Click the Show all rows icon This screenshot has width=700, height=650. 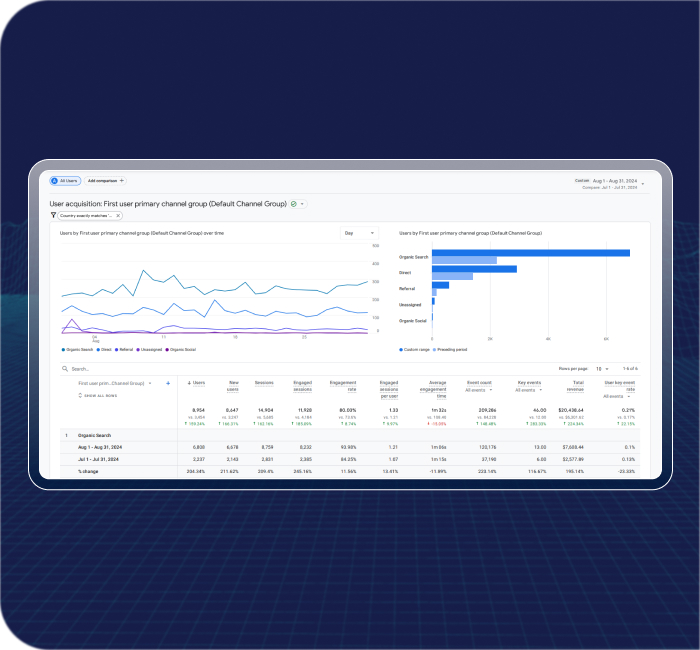pos(80,396)
